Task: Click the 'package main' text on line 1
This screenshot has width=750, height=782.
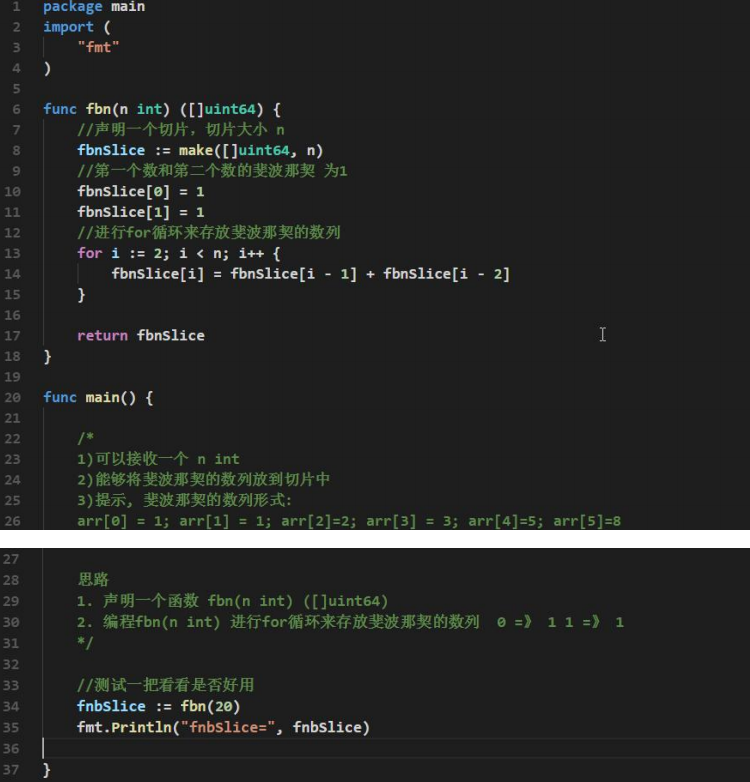Action: 94,6
